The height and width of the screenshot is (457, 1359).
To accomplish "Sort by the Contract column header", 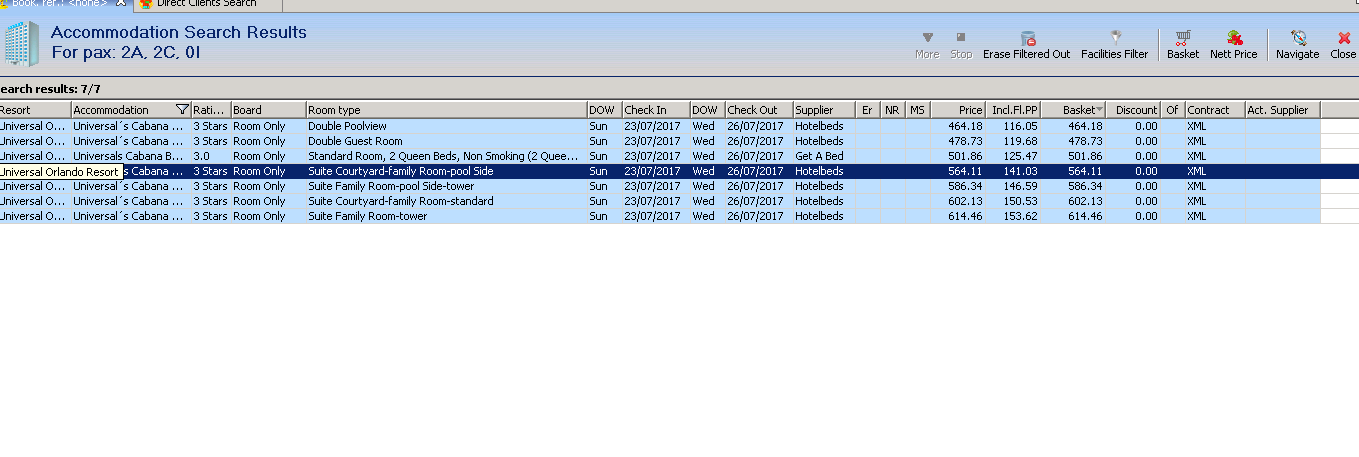I will (x=1215, y=110).
